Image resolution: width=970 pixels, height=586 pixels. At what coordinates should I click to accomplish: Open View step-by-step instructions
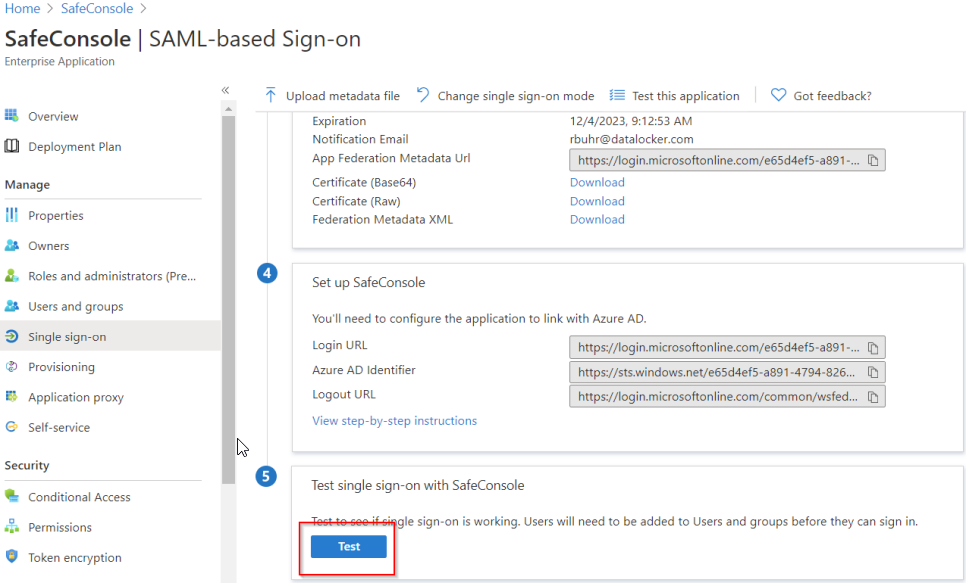click(395, 421)
